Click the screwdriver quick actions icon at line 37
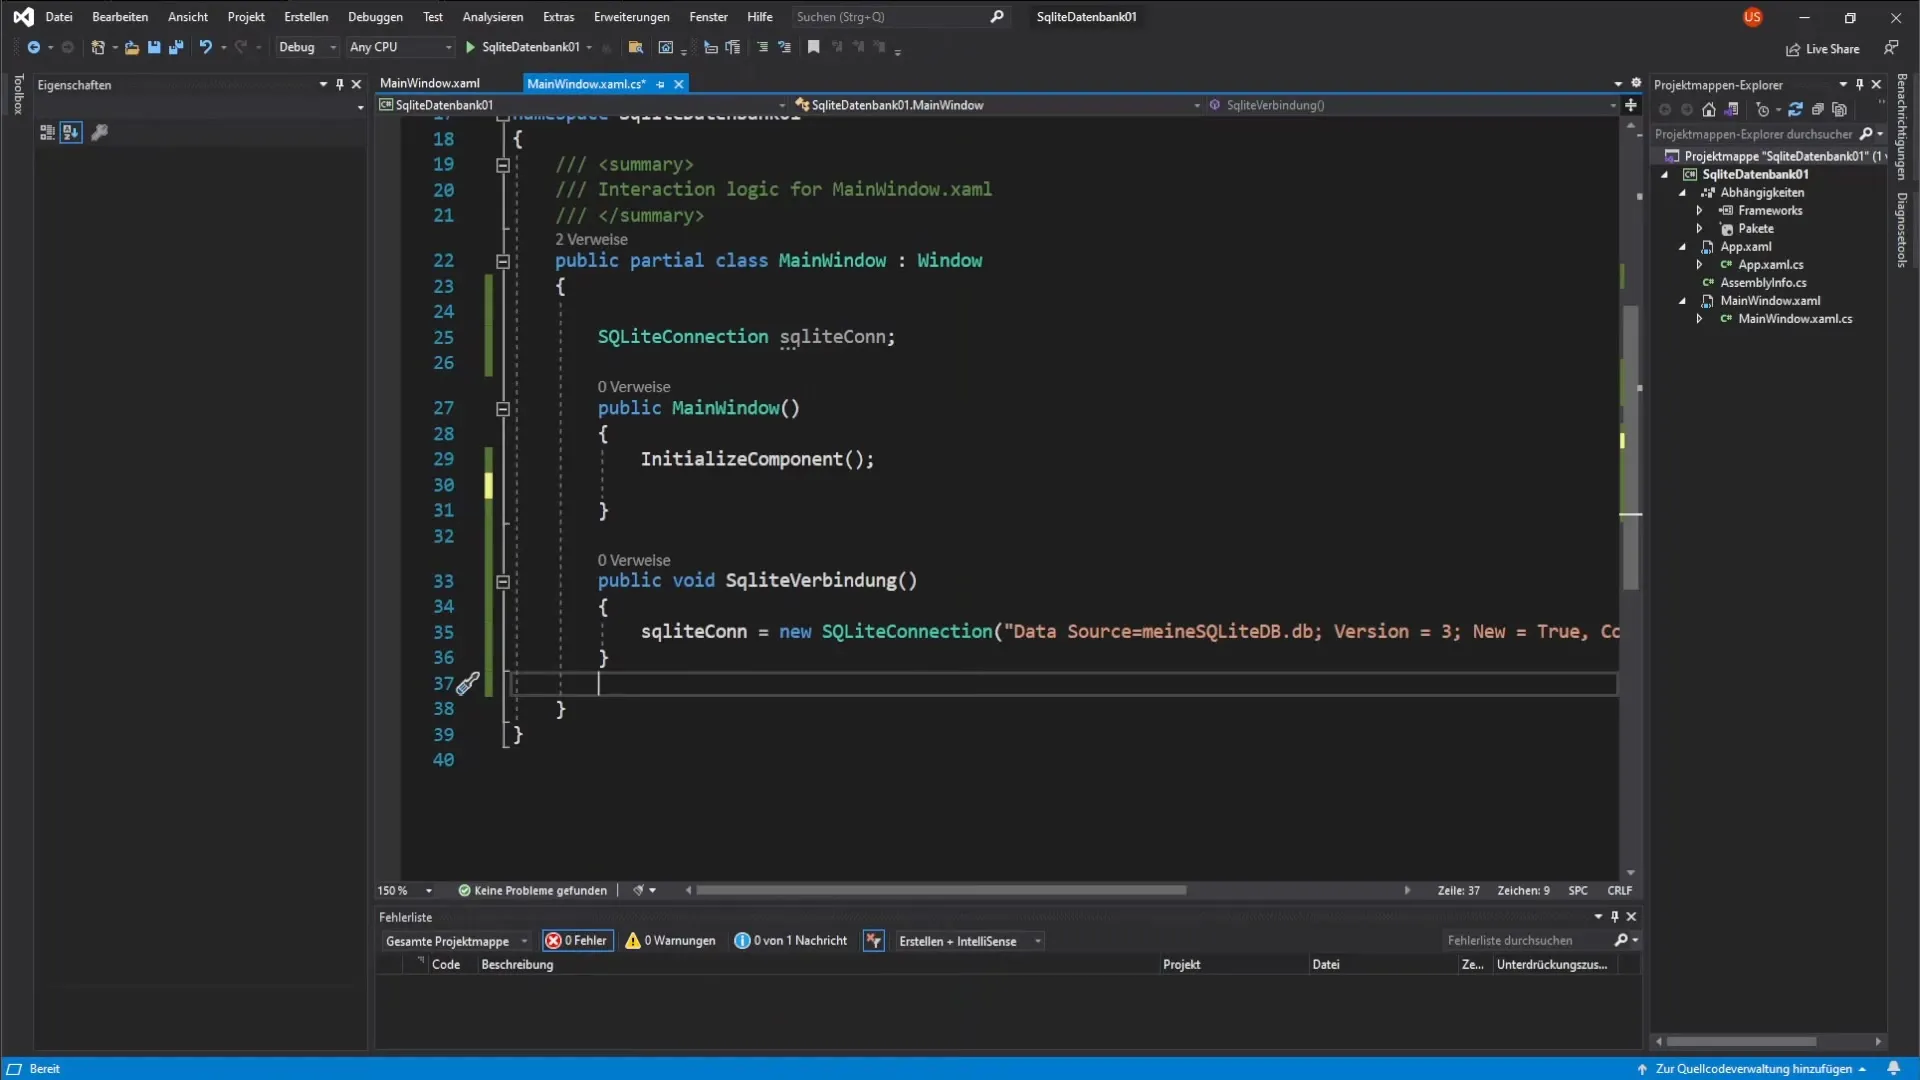Viewport: 1920px width, 1080px height. [x=468, y=683]
